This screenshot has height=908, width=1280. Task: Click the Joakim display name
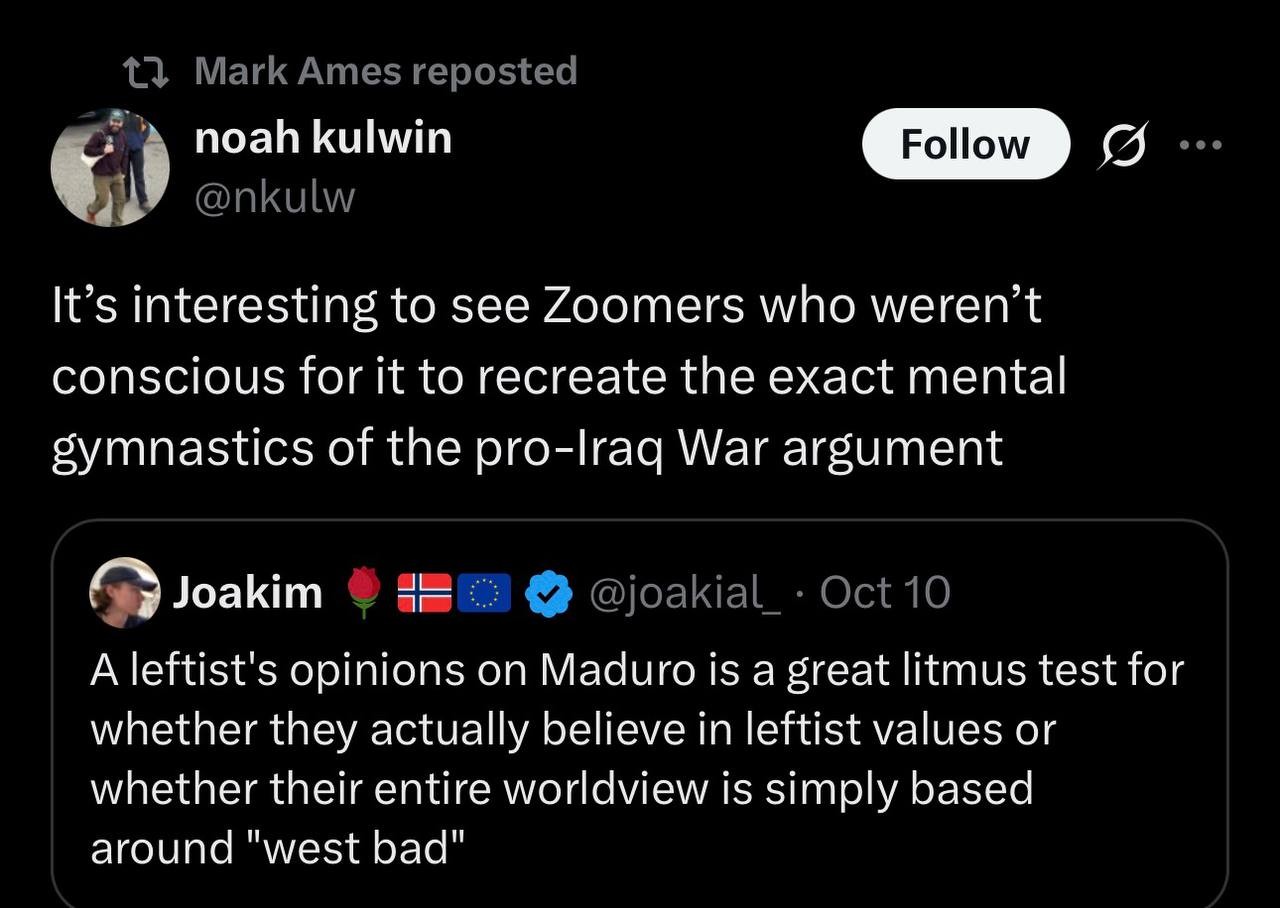click(247, 593)
